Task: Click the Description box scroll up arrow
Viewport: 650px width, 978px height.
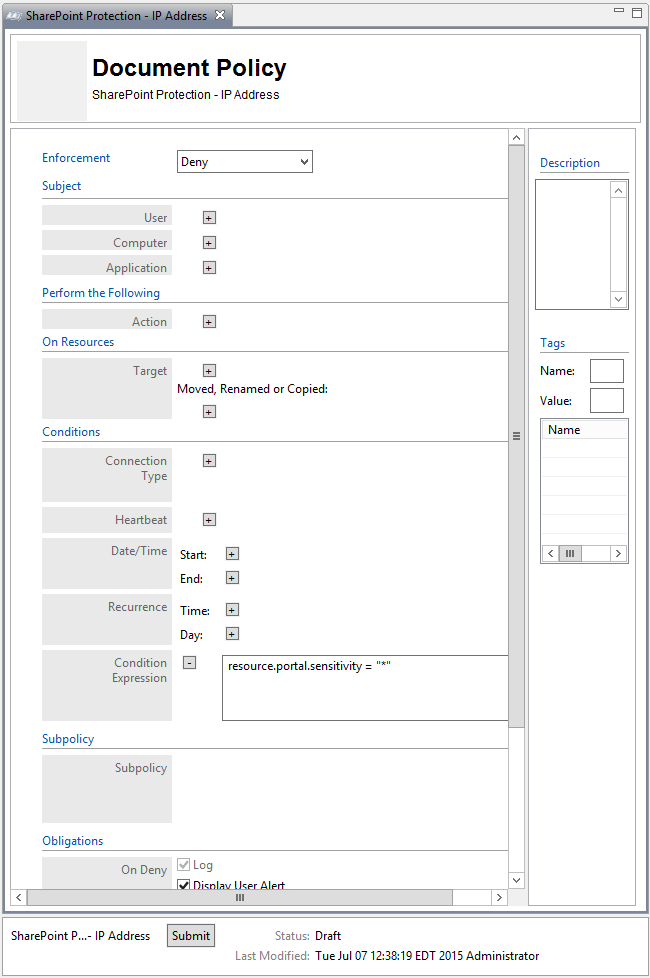Action: coord(618,190)
